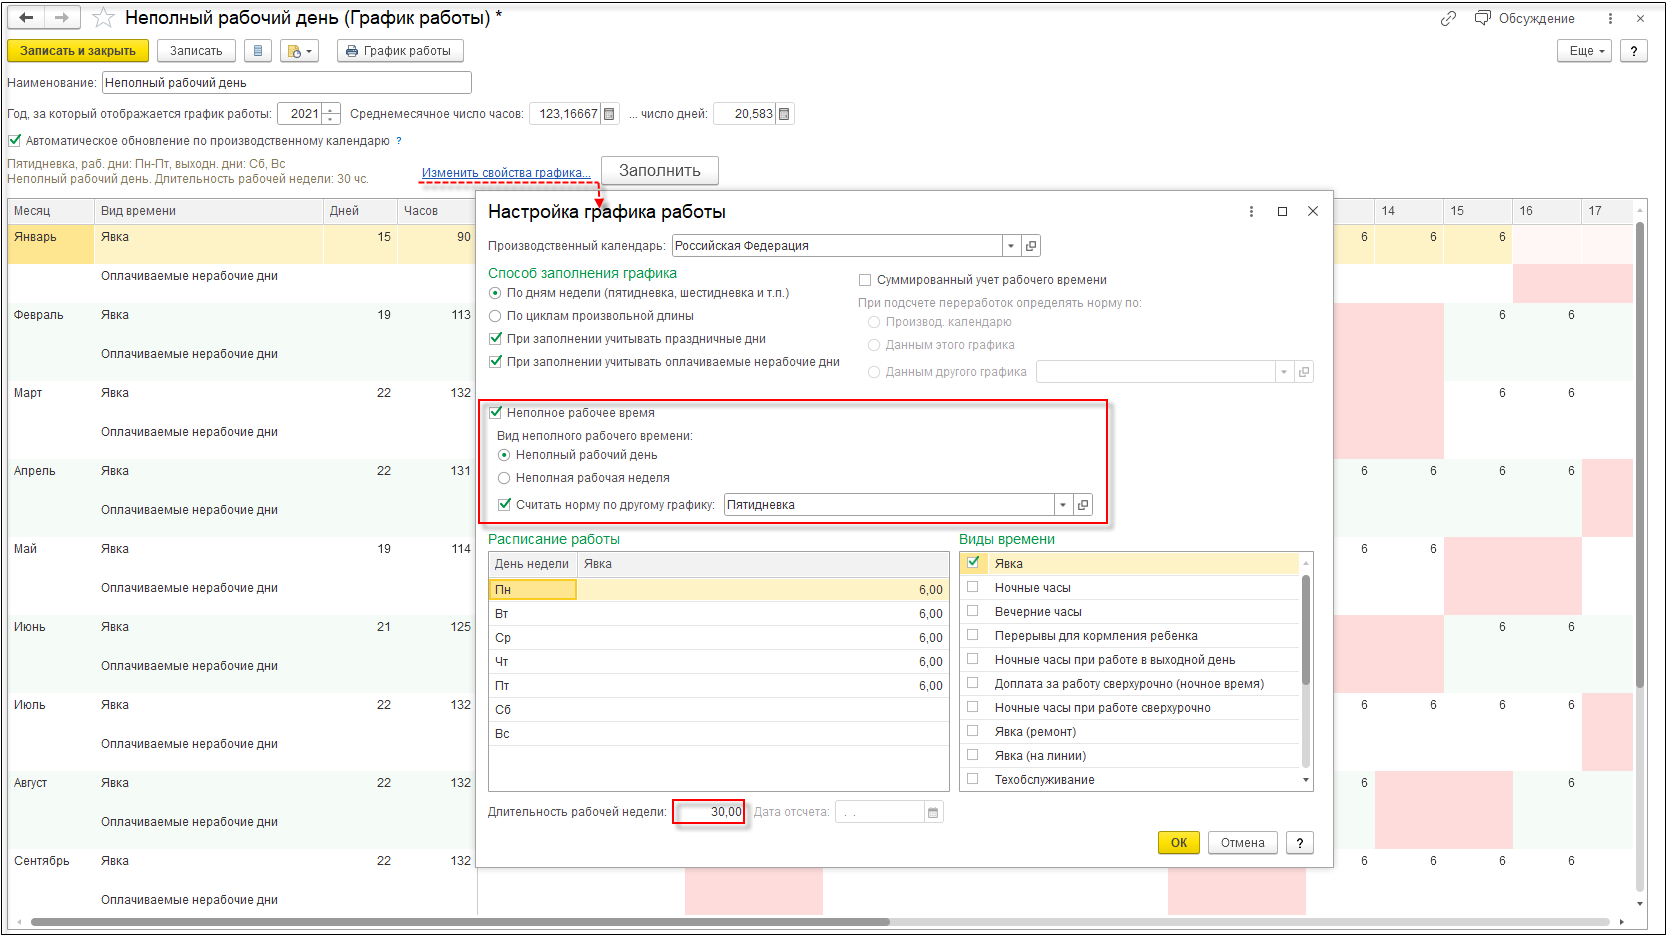
Task: Open the Пятидневка schedule record icon
Action: (x=1083, y=505)
